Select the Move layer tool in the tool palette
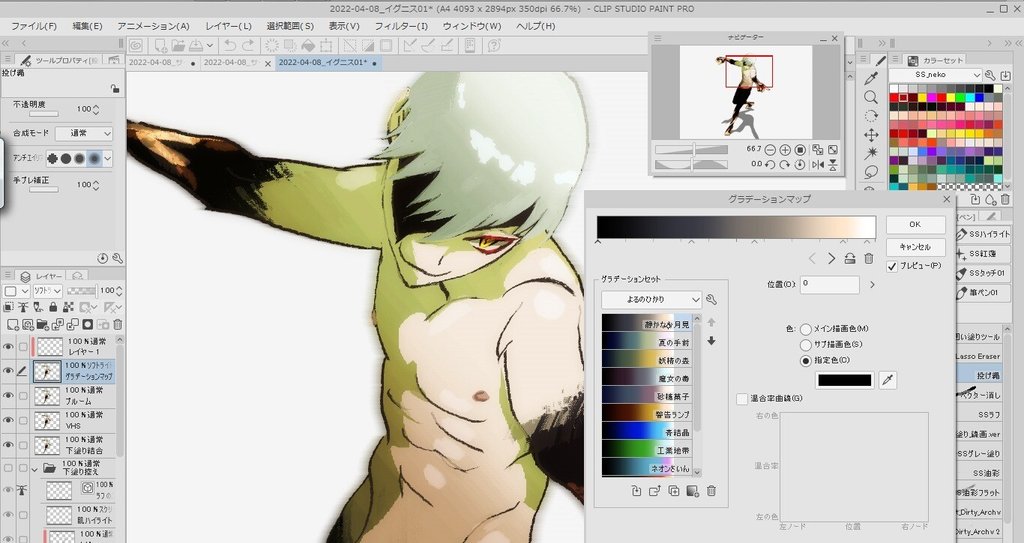 coord(871,135)
